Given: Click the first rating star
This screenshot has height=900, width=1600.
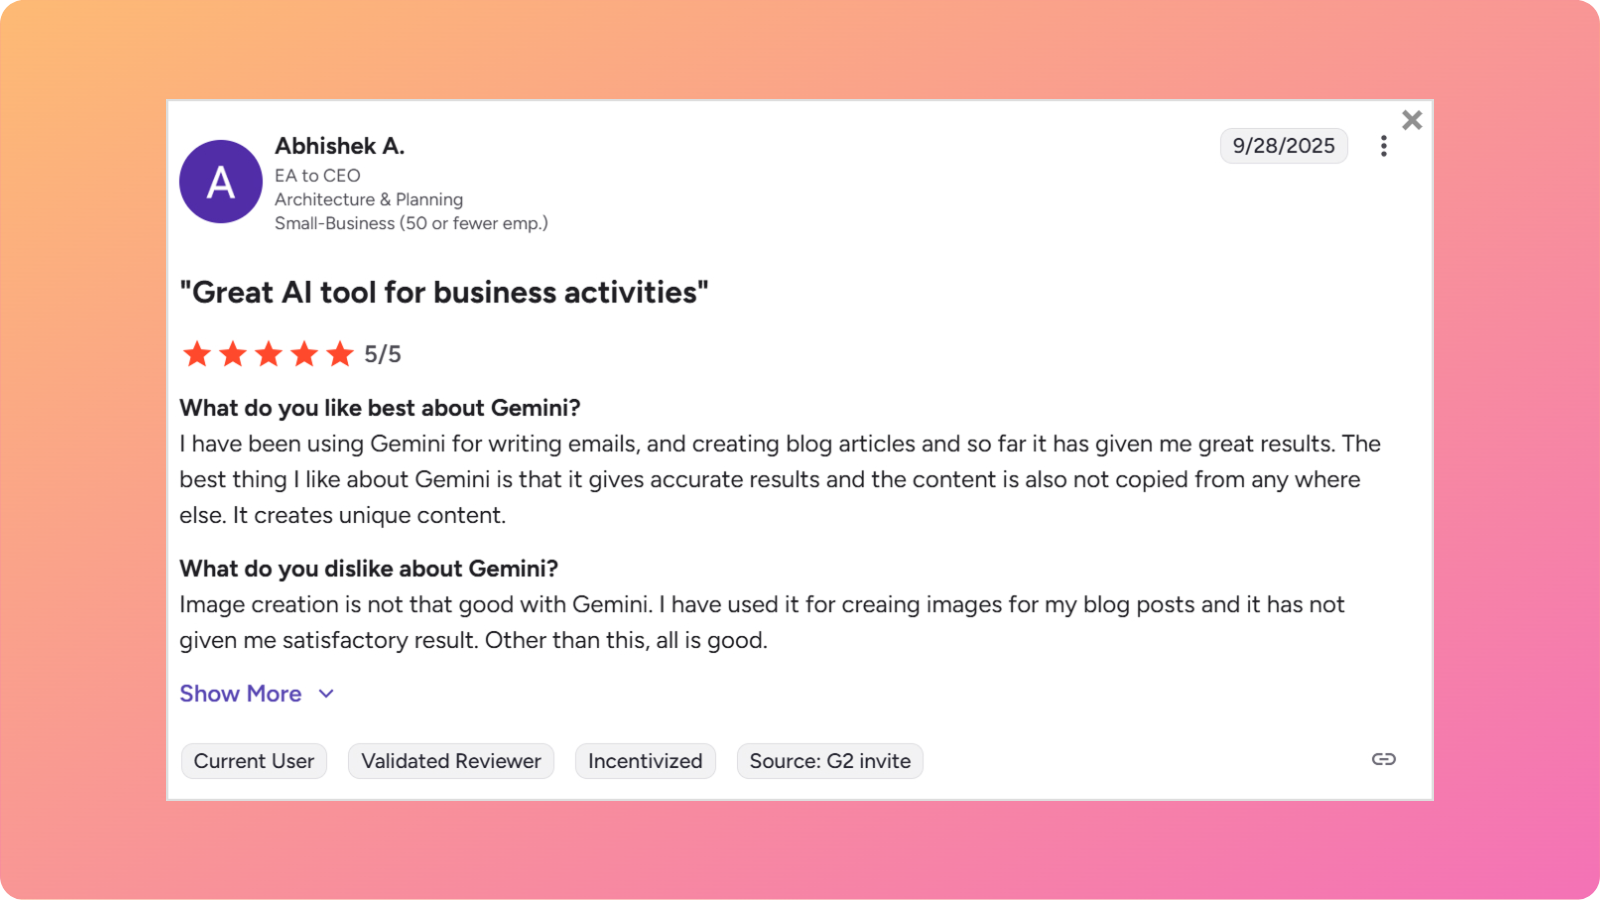Looking at the screenshot, I should (197, 353).
